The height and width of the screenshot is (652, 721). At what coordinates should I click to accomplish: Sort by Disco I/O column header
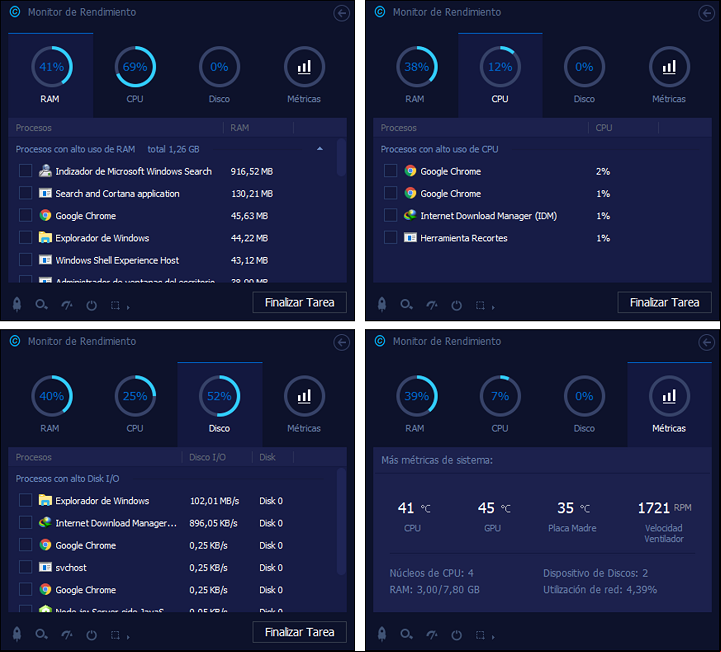pyautogui.click(x=217, y=458)
